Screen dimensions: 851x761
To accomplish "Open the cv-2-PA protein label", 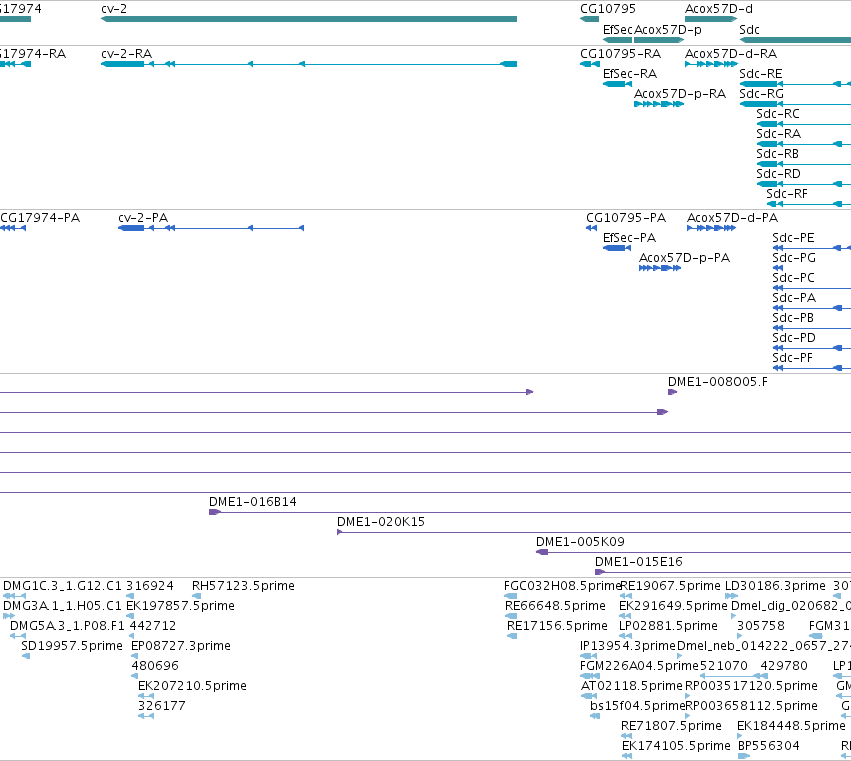I will pyautogui.click(x=143, y=218).
